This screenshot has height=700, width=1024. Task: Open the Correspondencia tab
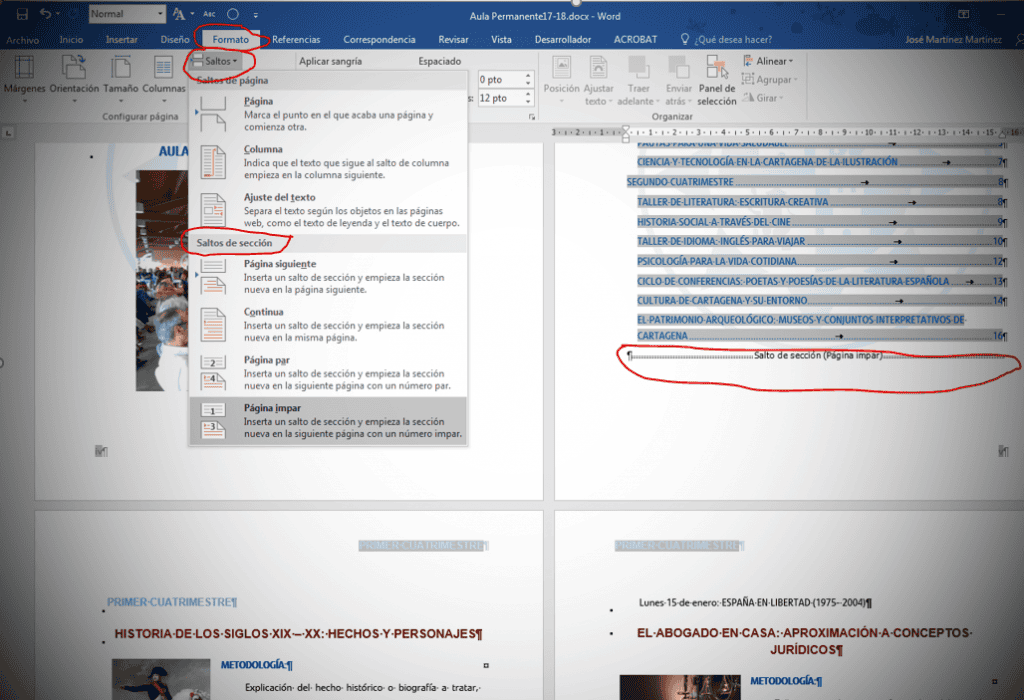point(379,40)
